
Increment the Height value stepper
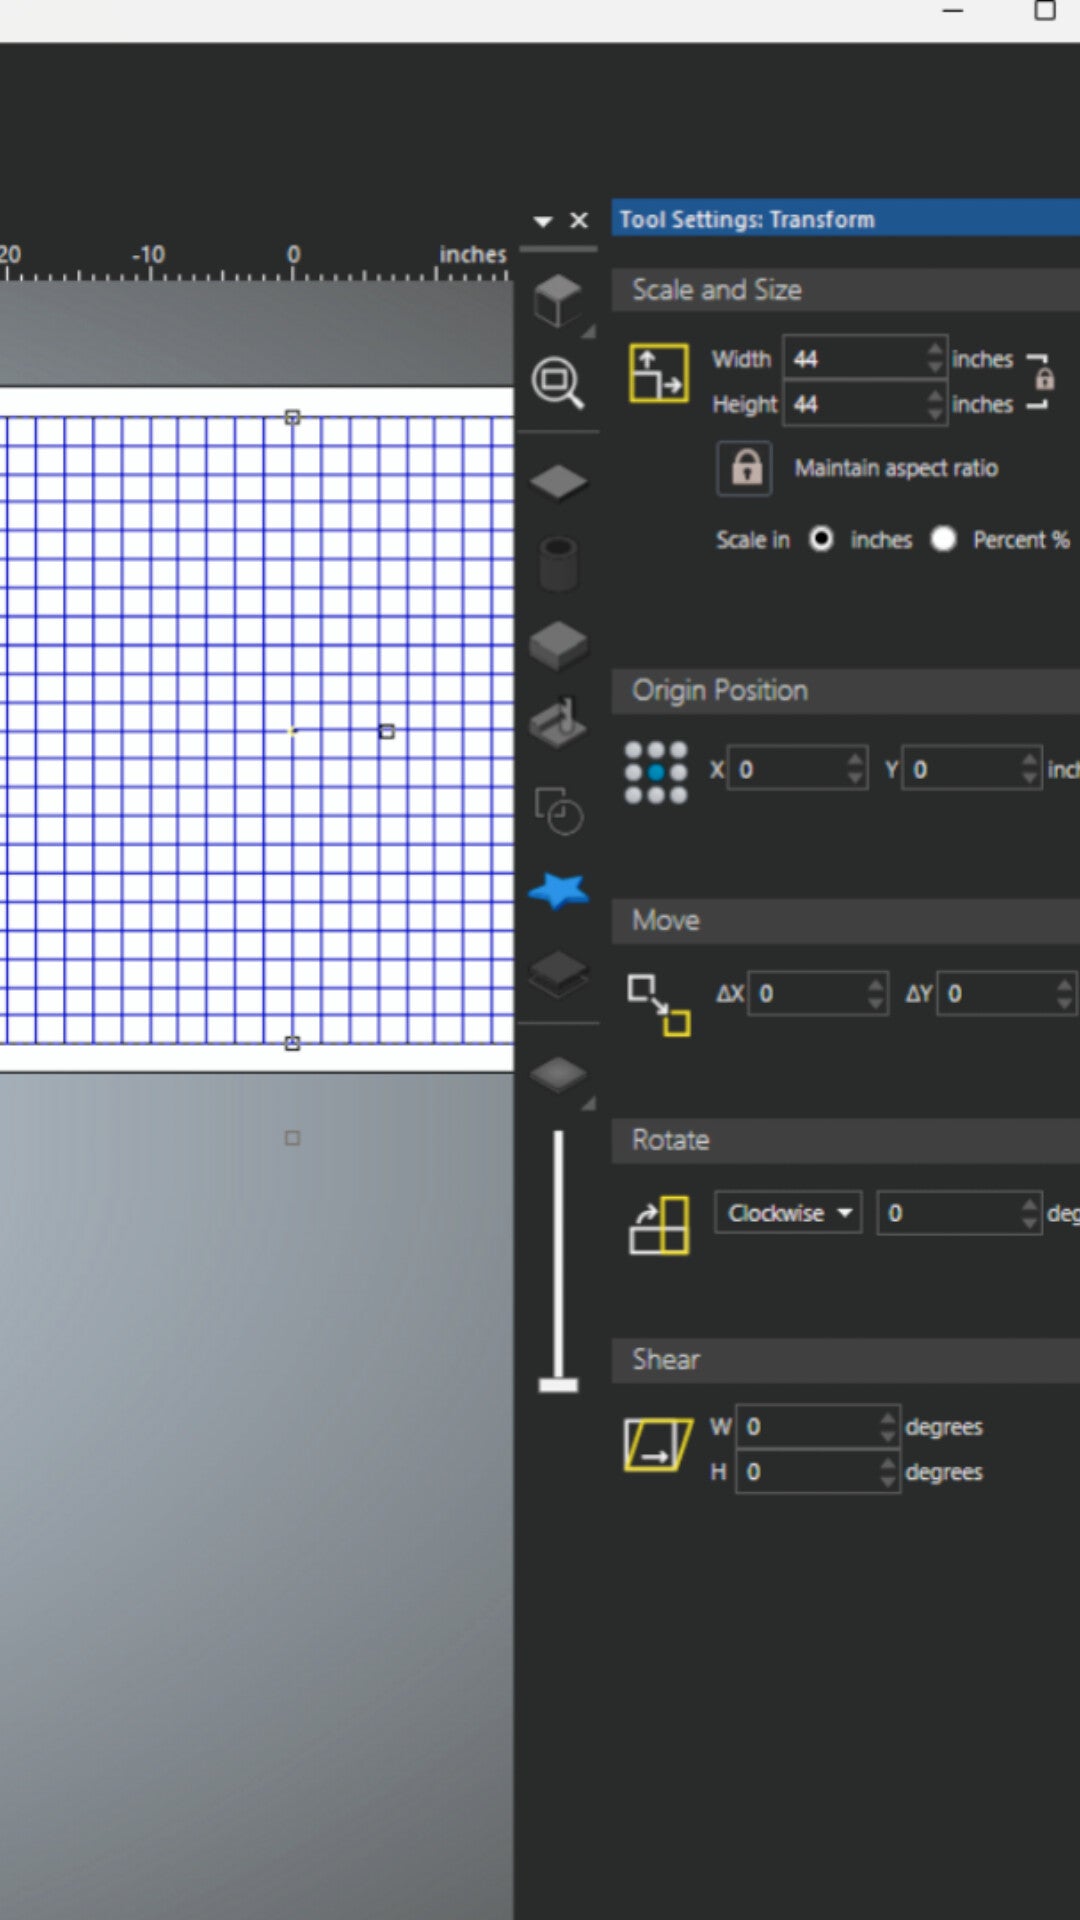click(935, 394)
